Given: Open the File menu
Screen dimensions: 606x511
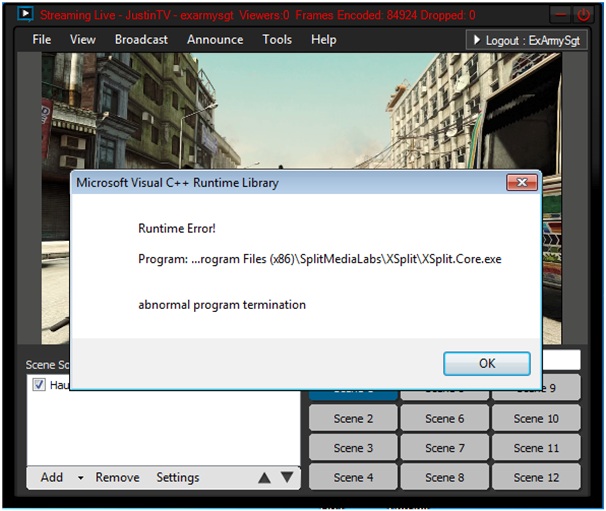Looking at the screenshot, I should (42, 40).
